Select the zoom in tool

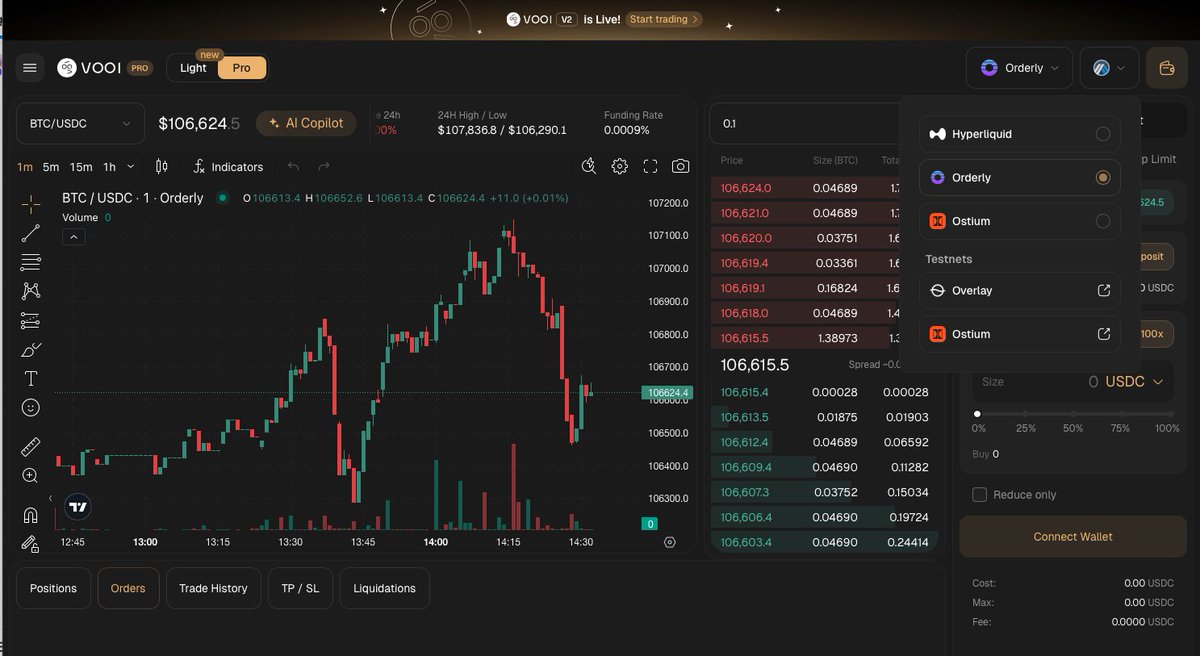(31, 476)
